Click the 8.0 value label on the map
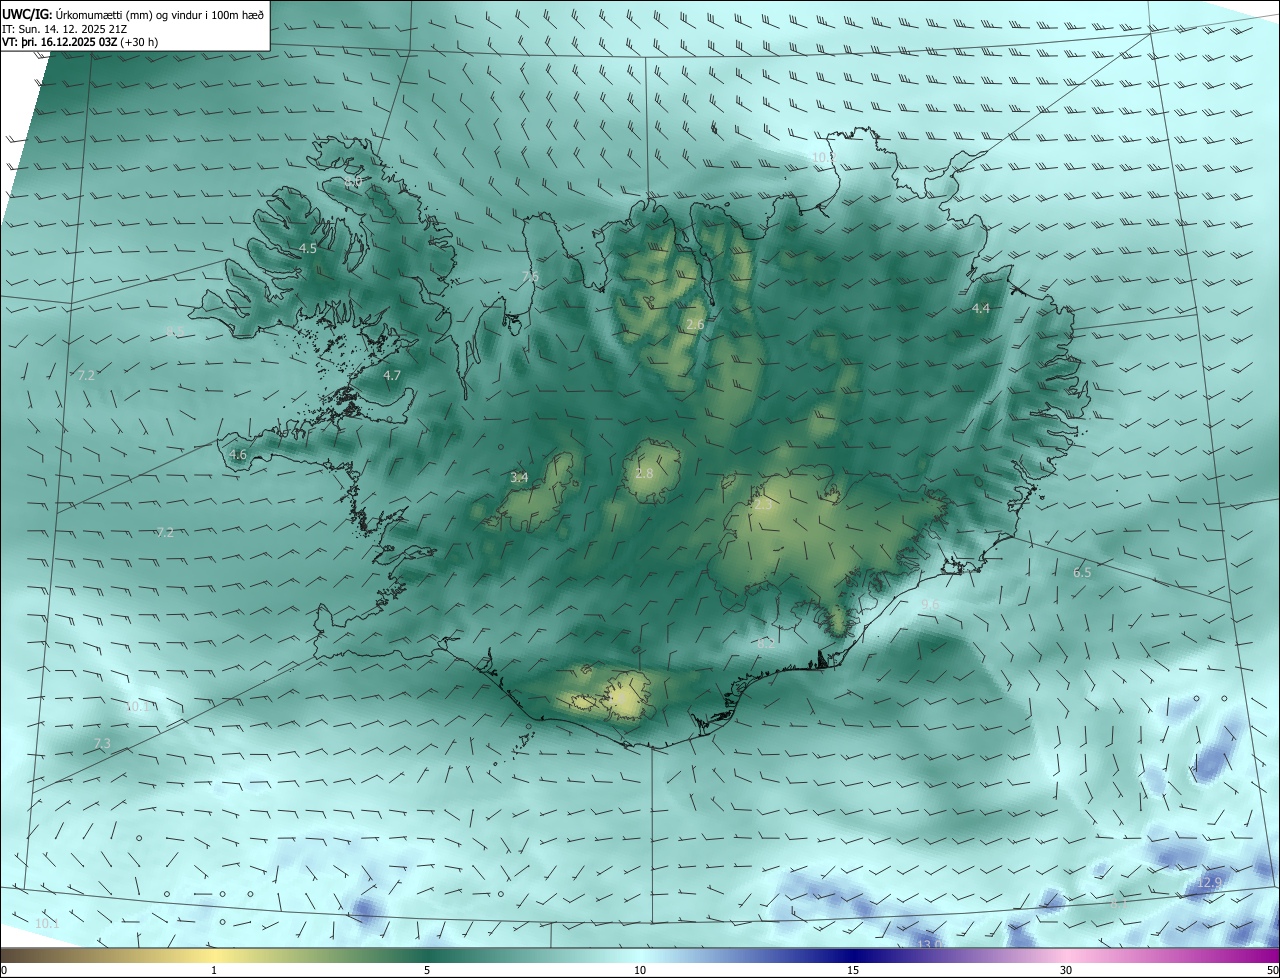1280x978 pixels. point(353,183)
